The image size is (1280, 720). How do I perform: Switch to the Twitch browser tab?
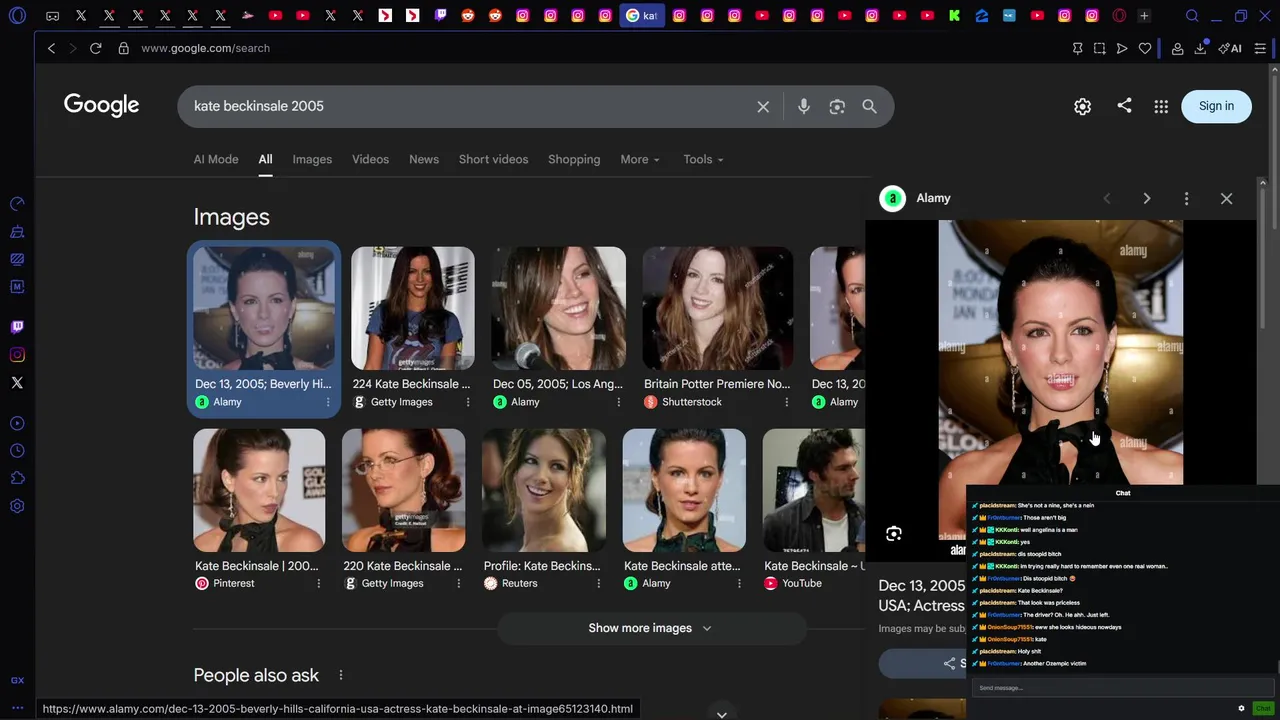[x=440, y=16]
